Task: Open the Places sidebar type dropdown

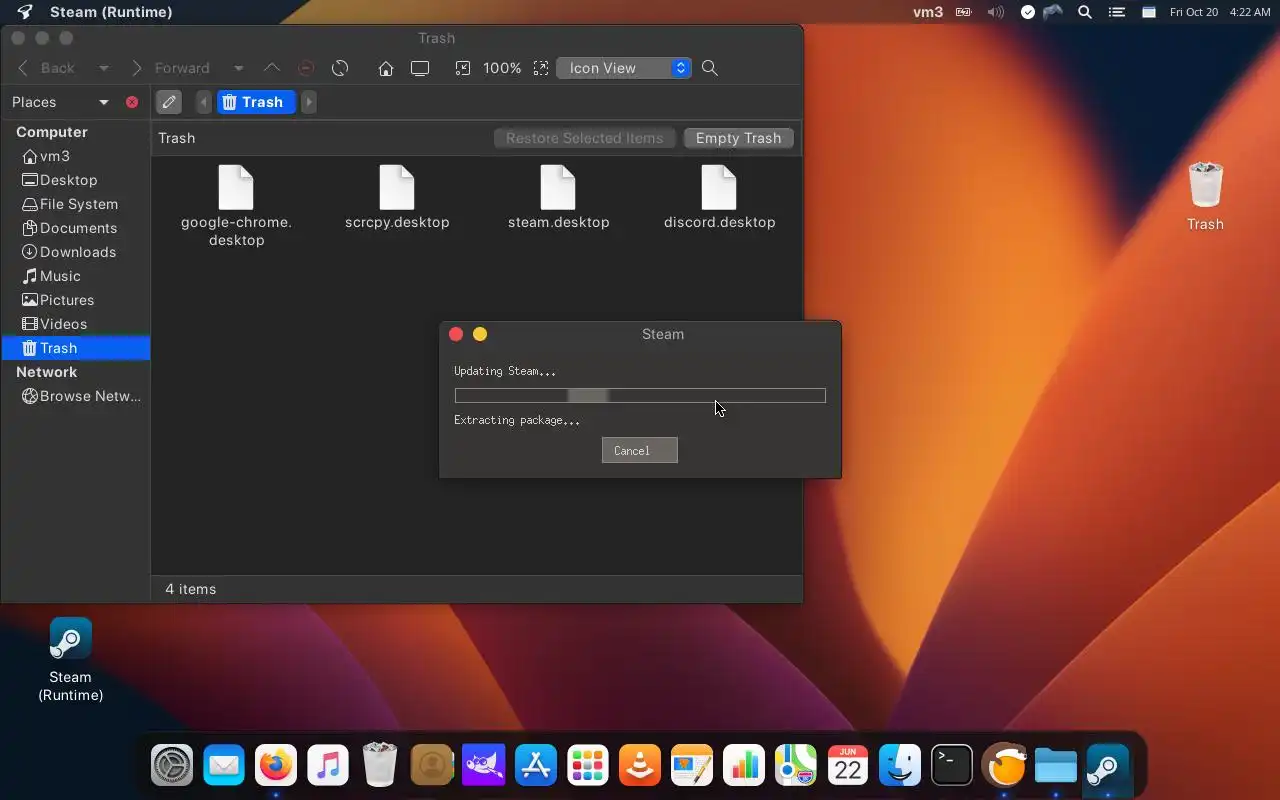Action: pyautogui.click(x=60, y=102)
